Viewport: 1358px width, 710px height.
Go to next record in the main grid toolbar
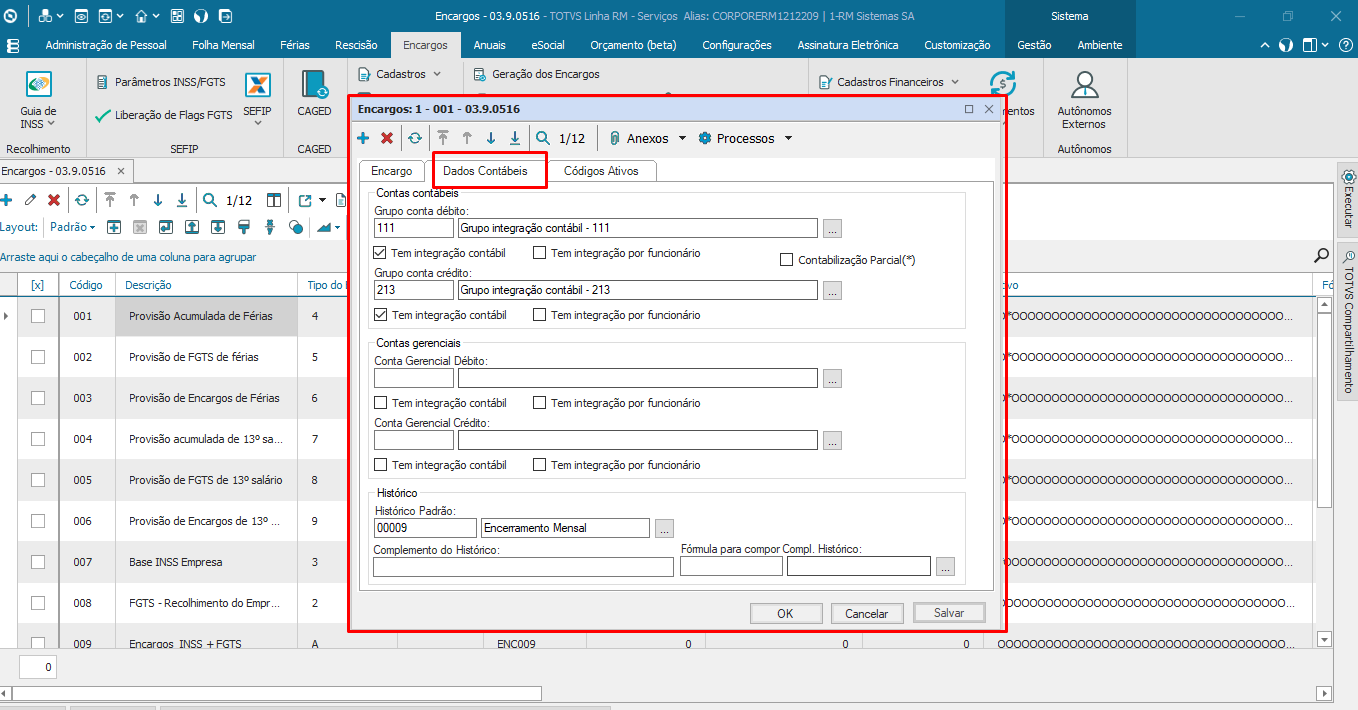click(x=158, y=200)
